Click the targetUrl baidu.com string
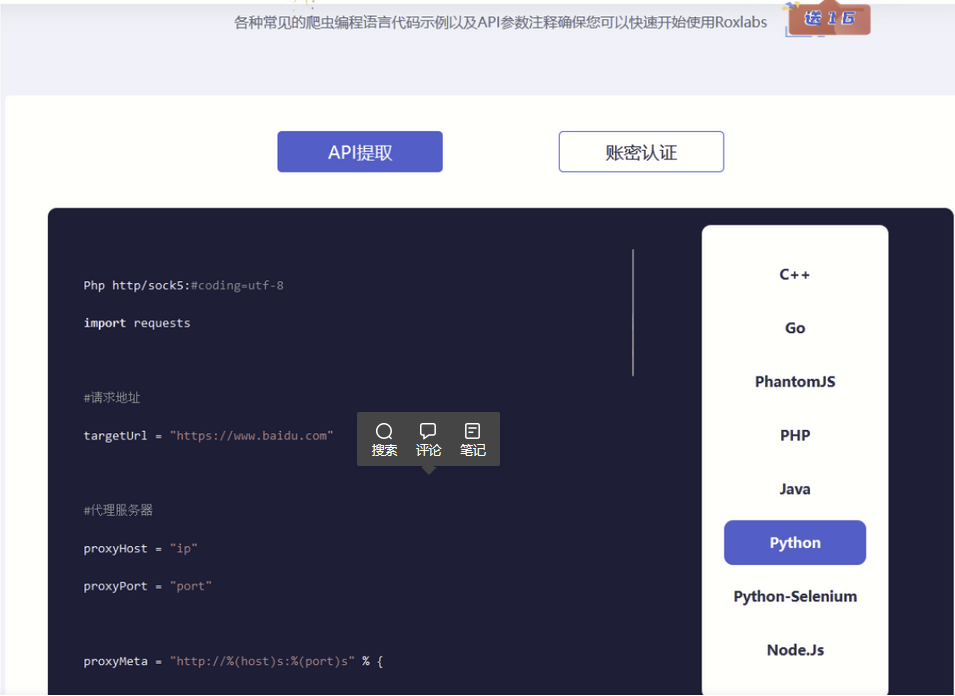 252,436
